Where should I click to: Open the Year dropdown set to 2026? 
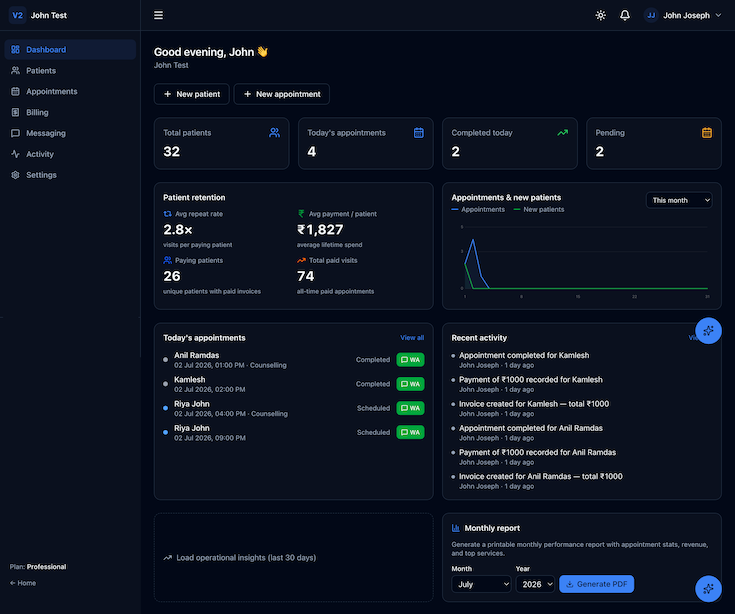point(535,584)
